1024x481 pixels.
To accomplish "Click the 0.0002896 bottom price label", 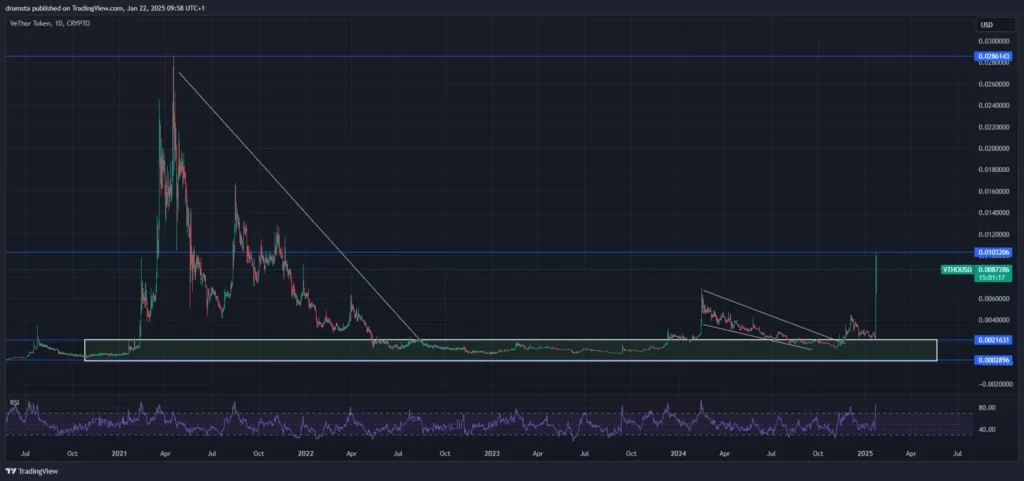I will tap(993, 360).
